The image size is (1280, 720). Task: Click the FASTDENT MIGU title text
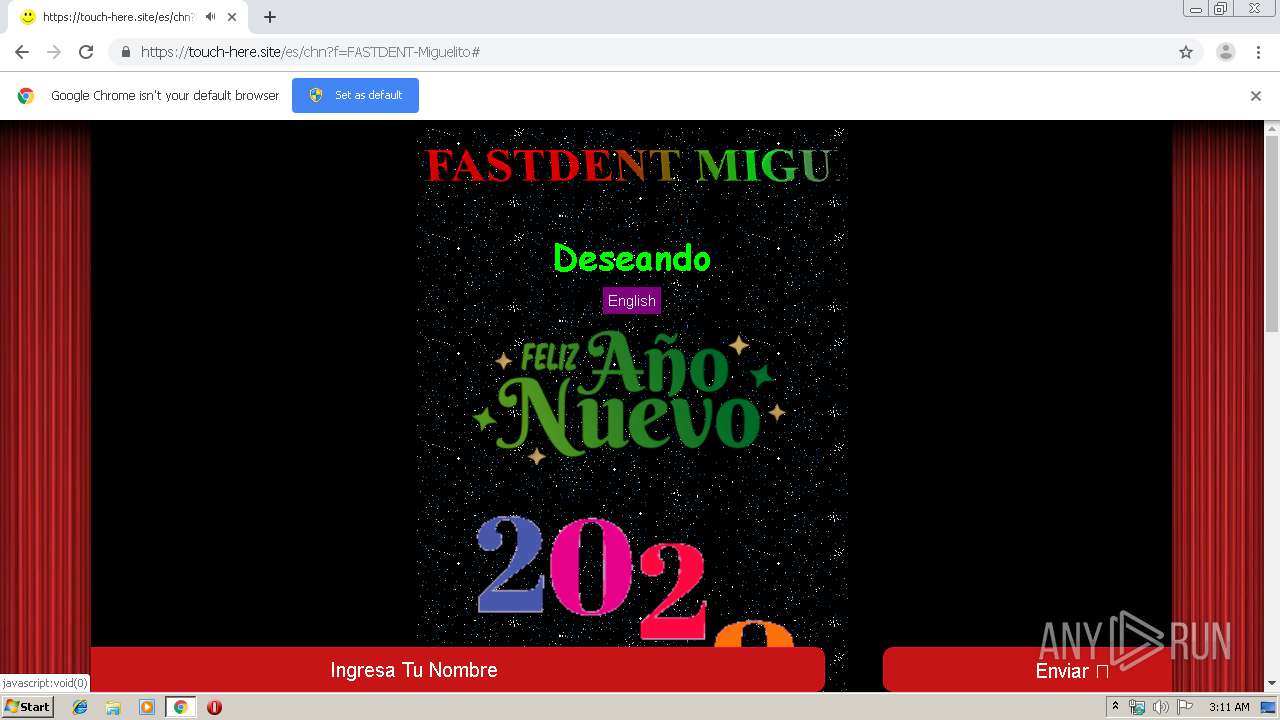coord(628,165)
